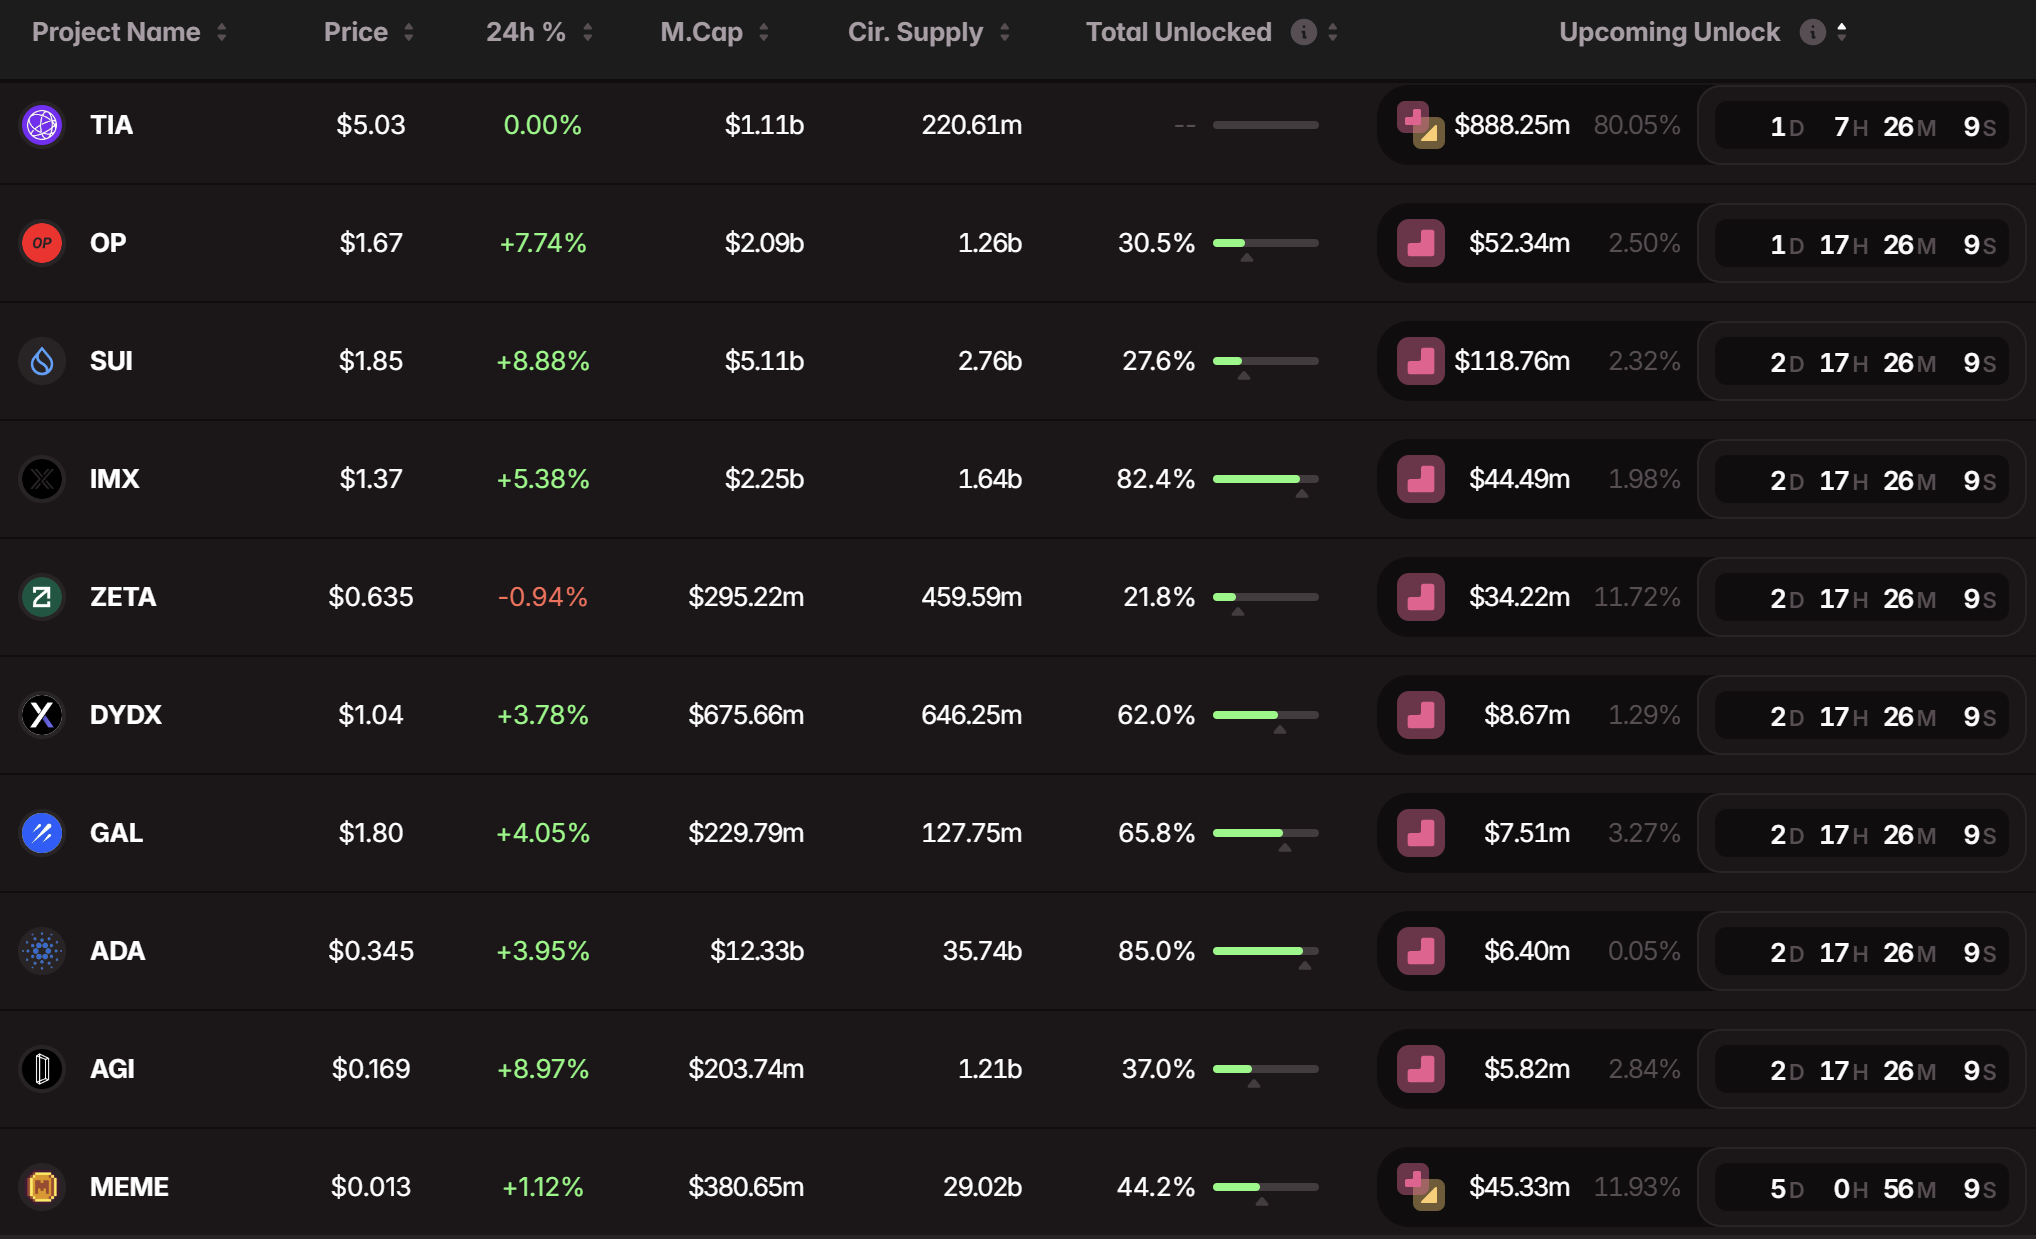This screenshot has height=1239, width=2036.
Task: Click IMX total unlocked progress bar
Action: tap(1265, 479)
